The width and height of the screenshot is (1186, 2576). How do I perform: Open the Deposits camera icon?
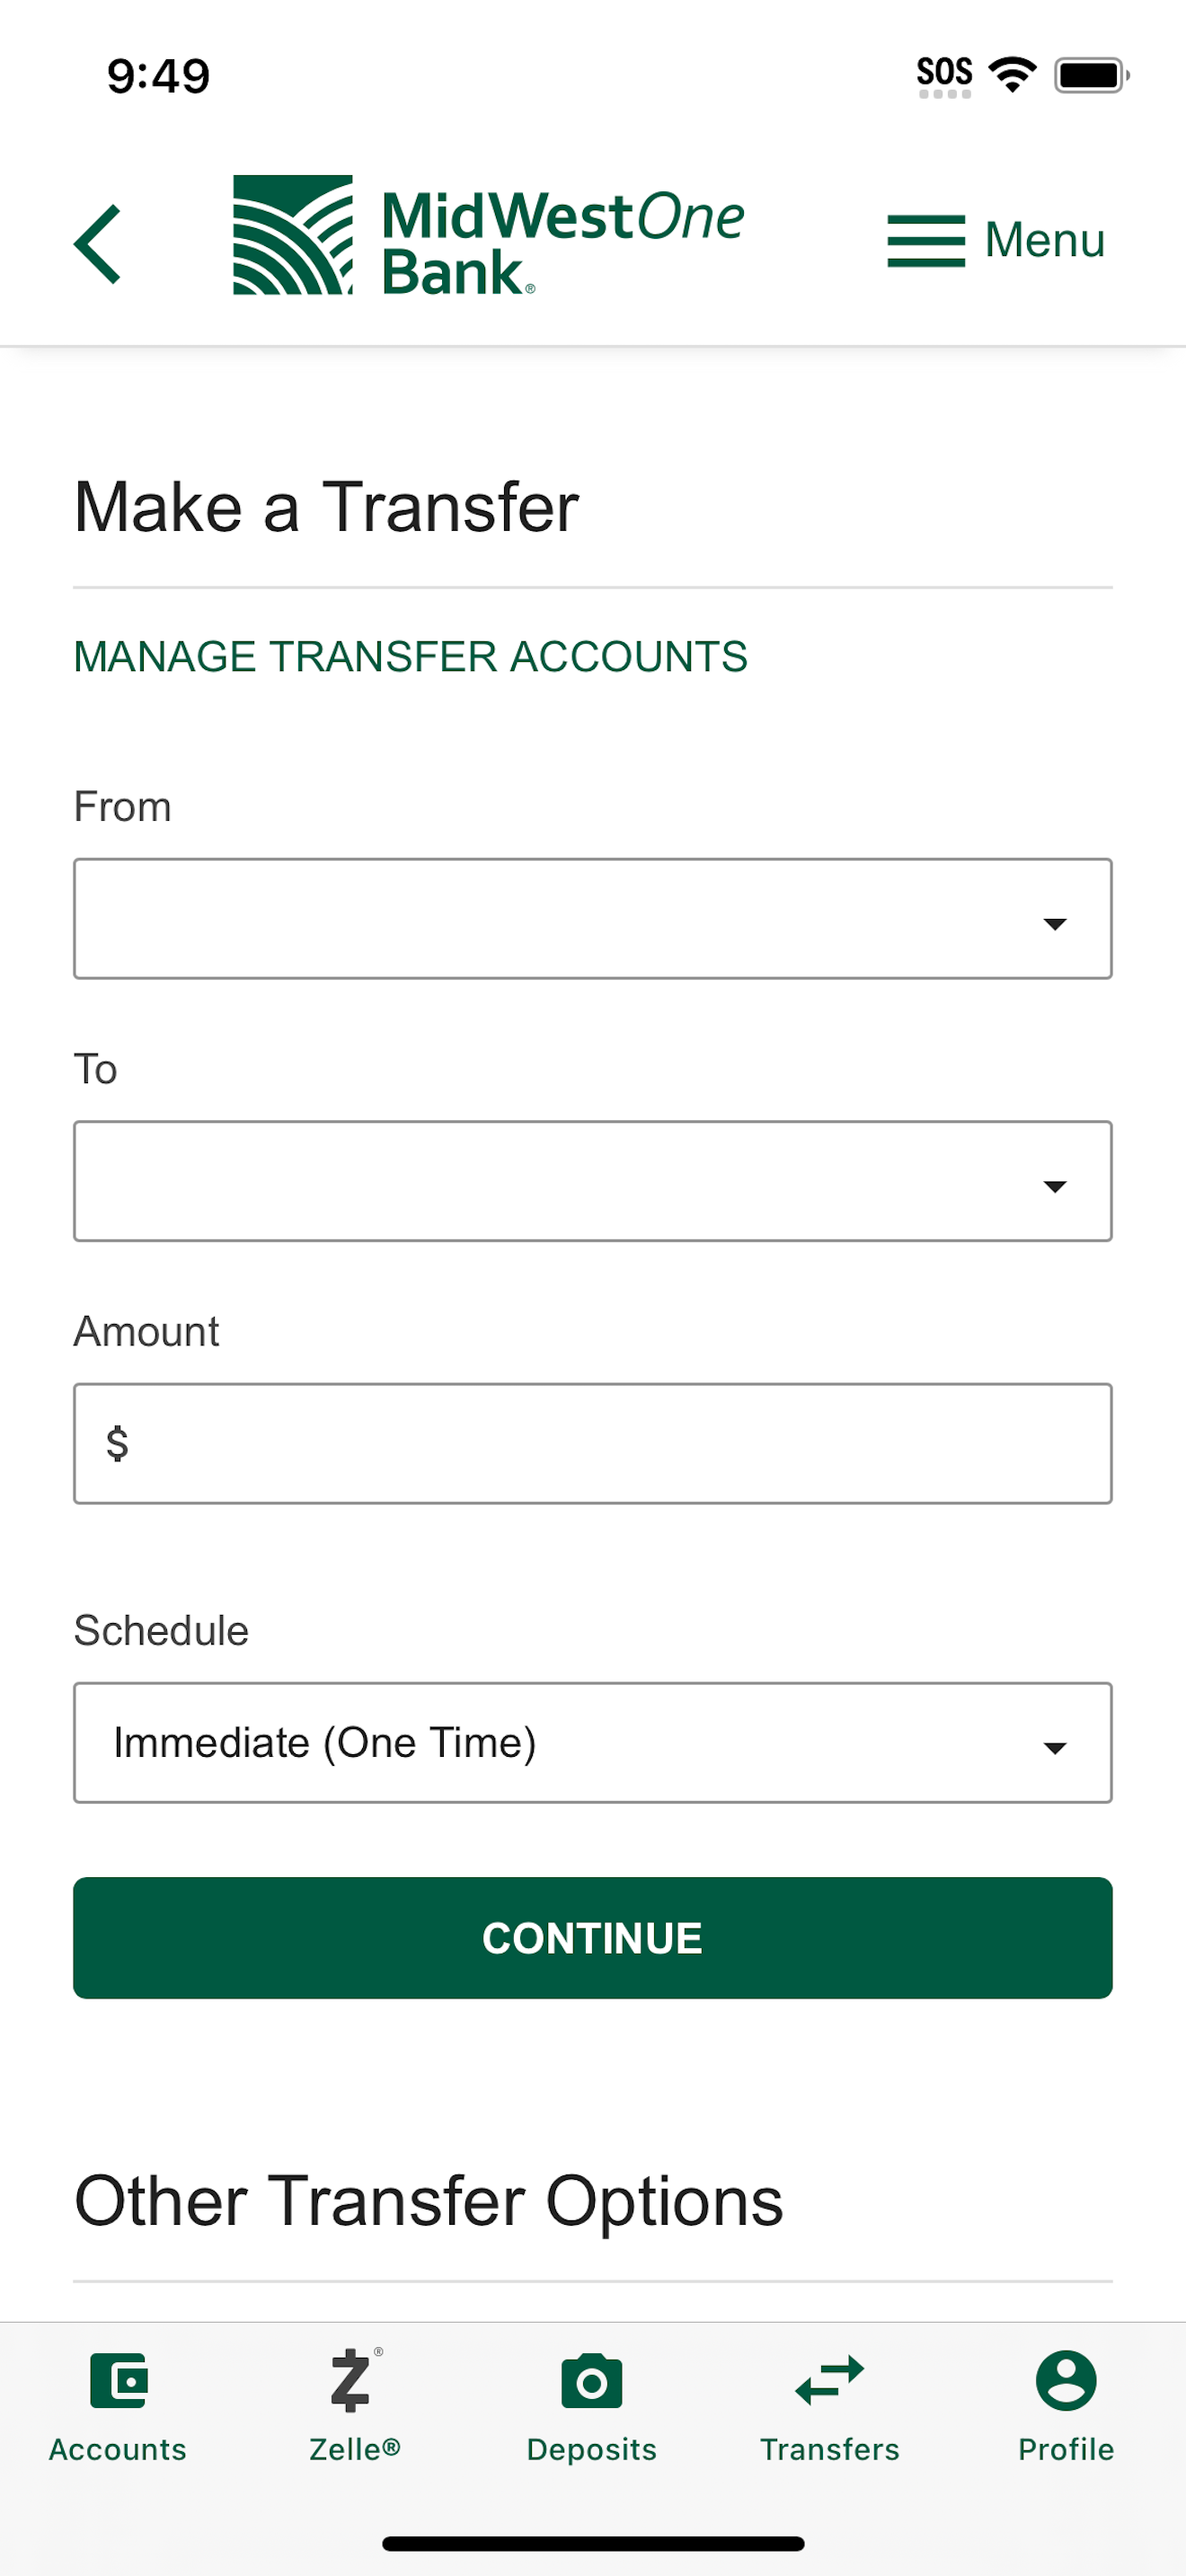pyautogui.click(x=592, y=2381)
